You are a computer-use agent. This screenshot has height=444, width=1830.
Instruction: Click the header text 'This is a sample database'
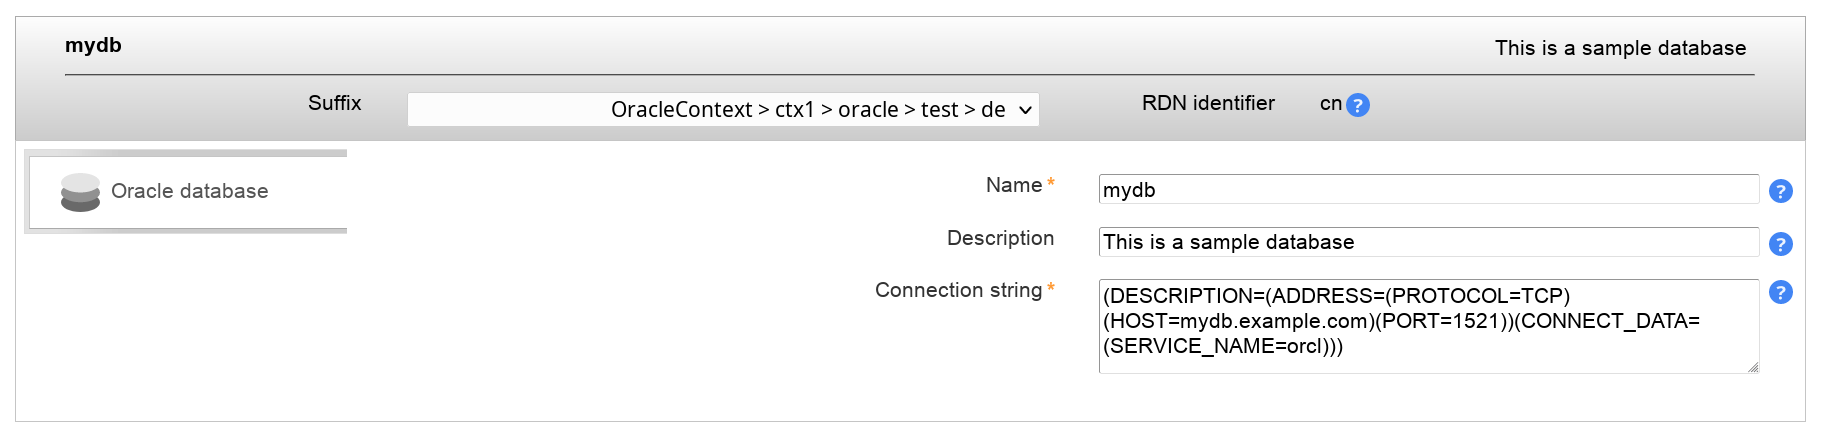[x=1620, y=48]
